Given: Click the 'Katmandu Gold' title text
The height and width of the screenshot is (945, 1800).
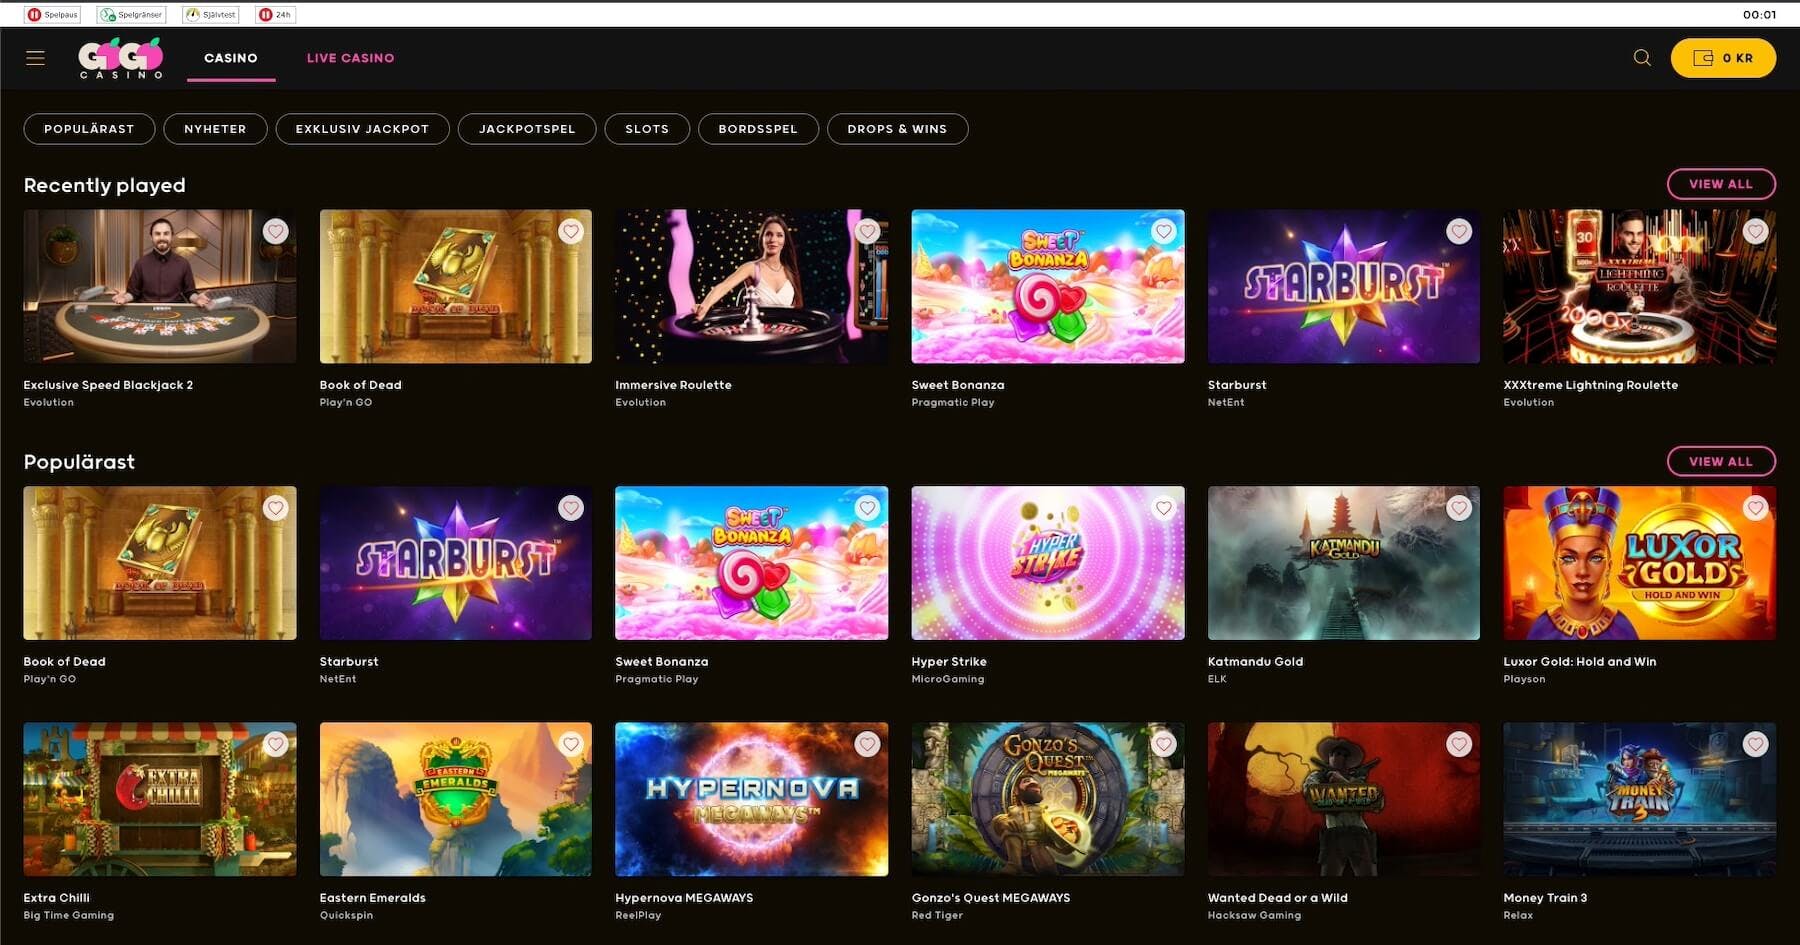Looking at the screenshot, I should [1255, 662].
